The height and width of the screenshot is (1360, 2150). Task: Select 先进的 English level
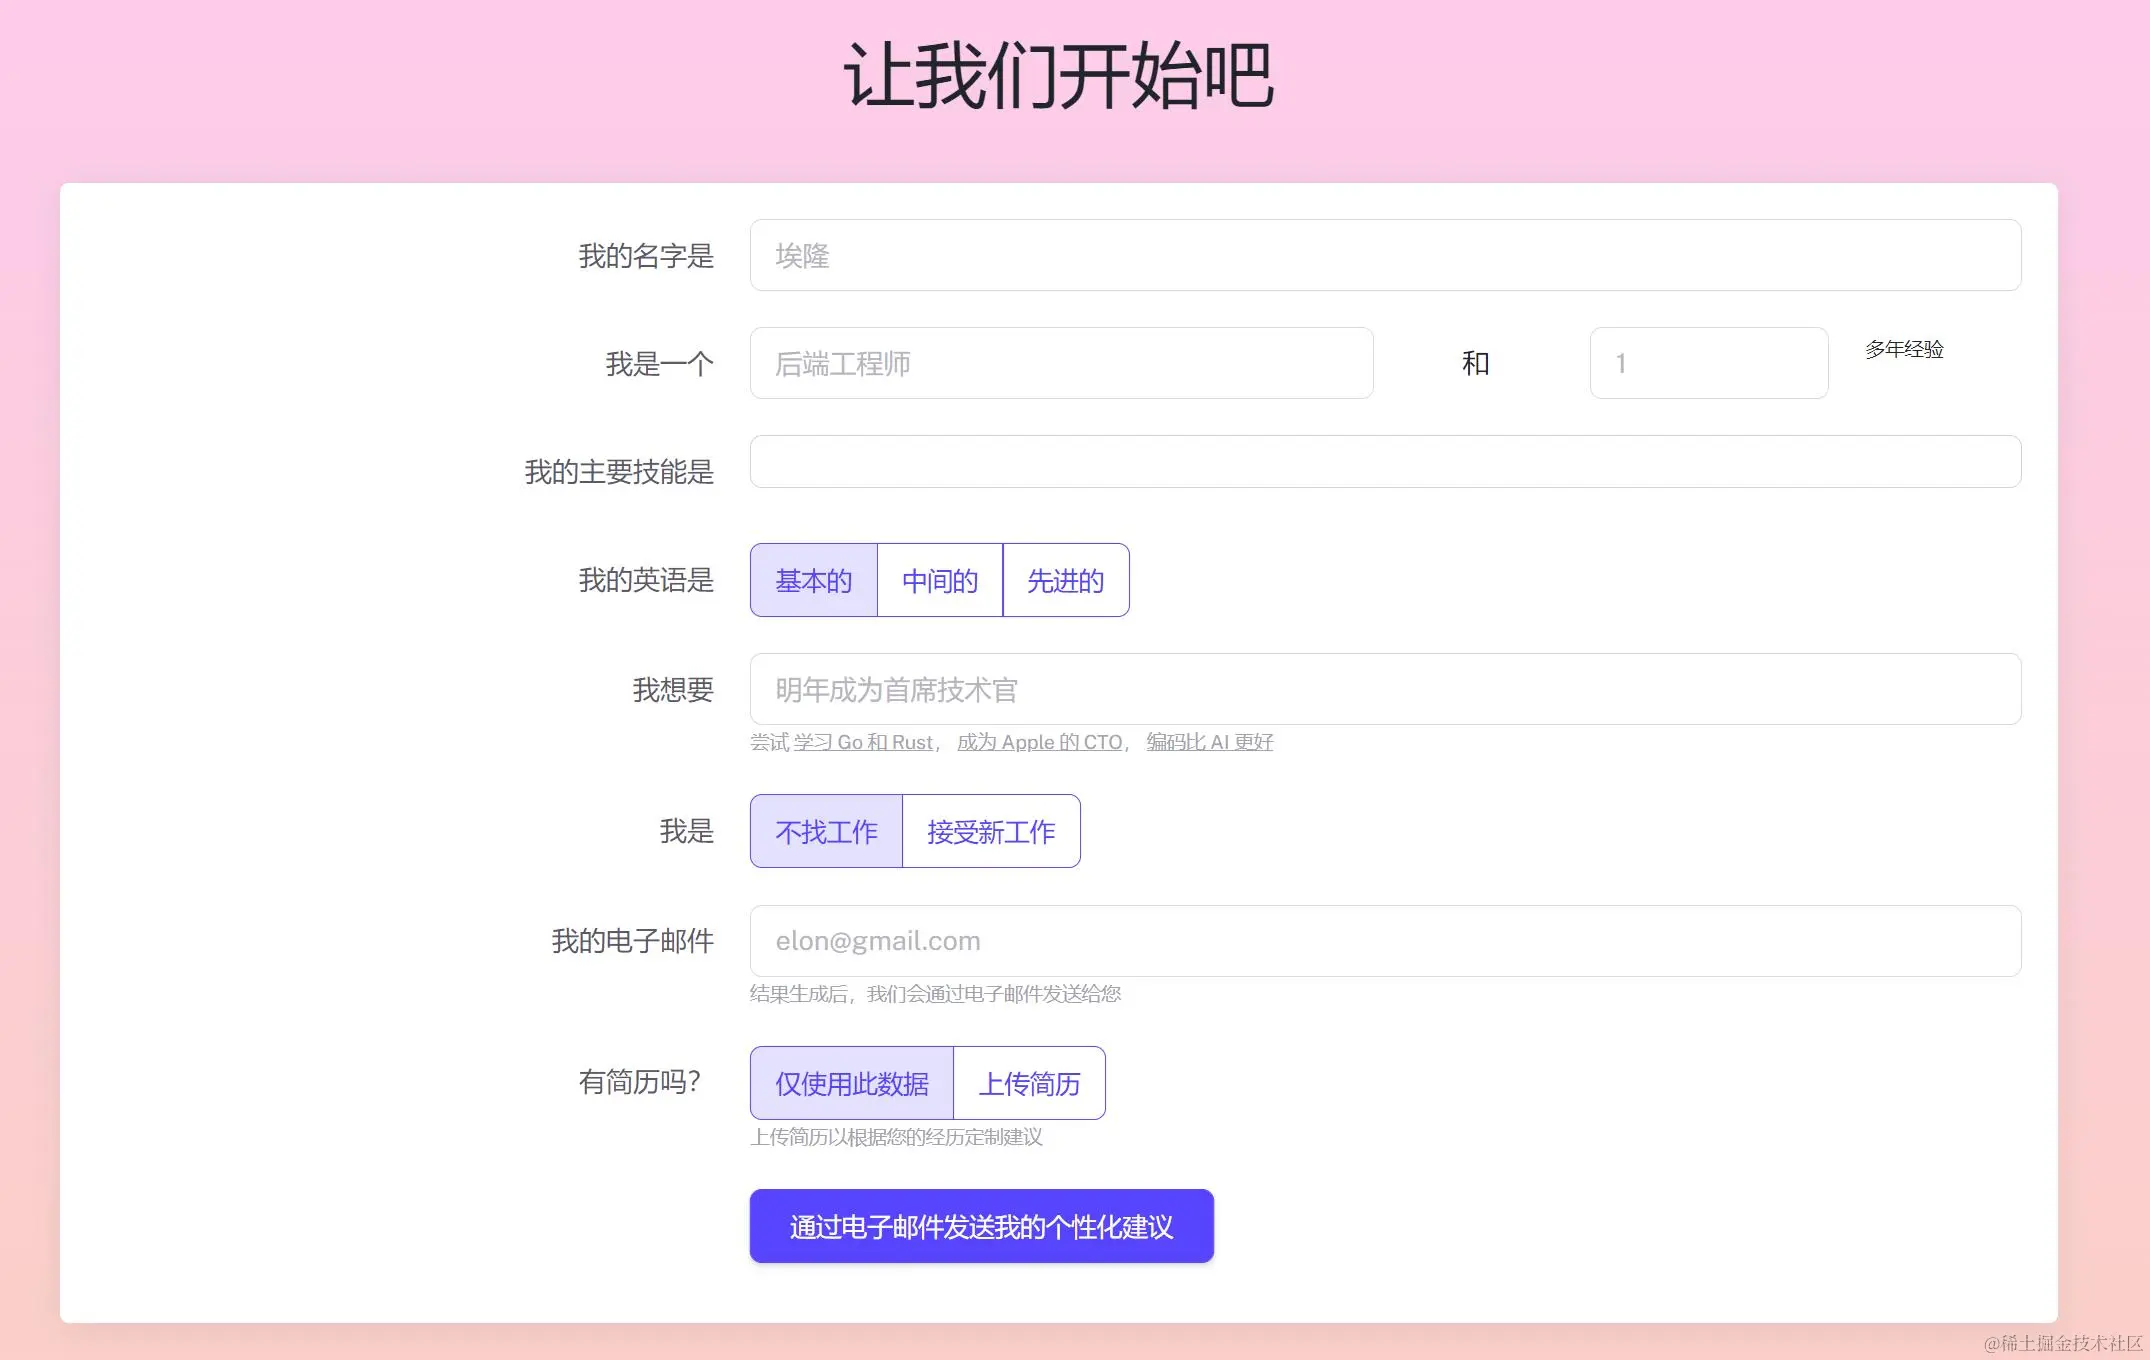click(x=1066, y=580)
